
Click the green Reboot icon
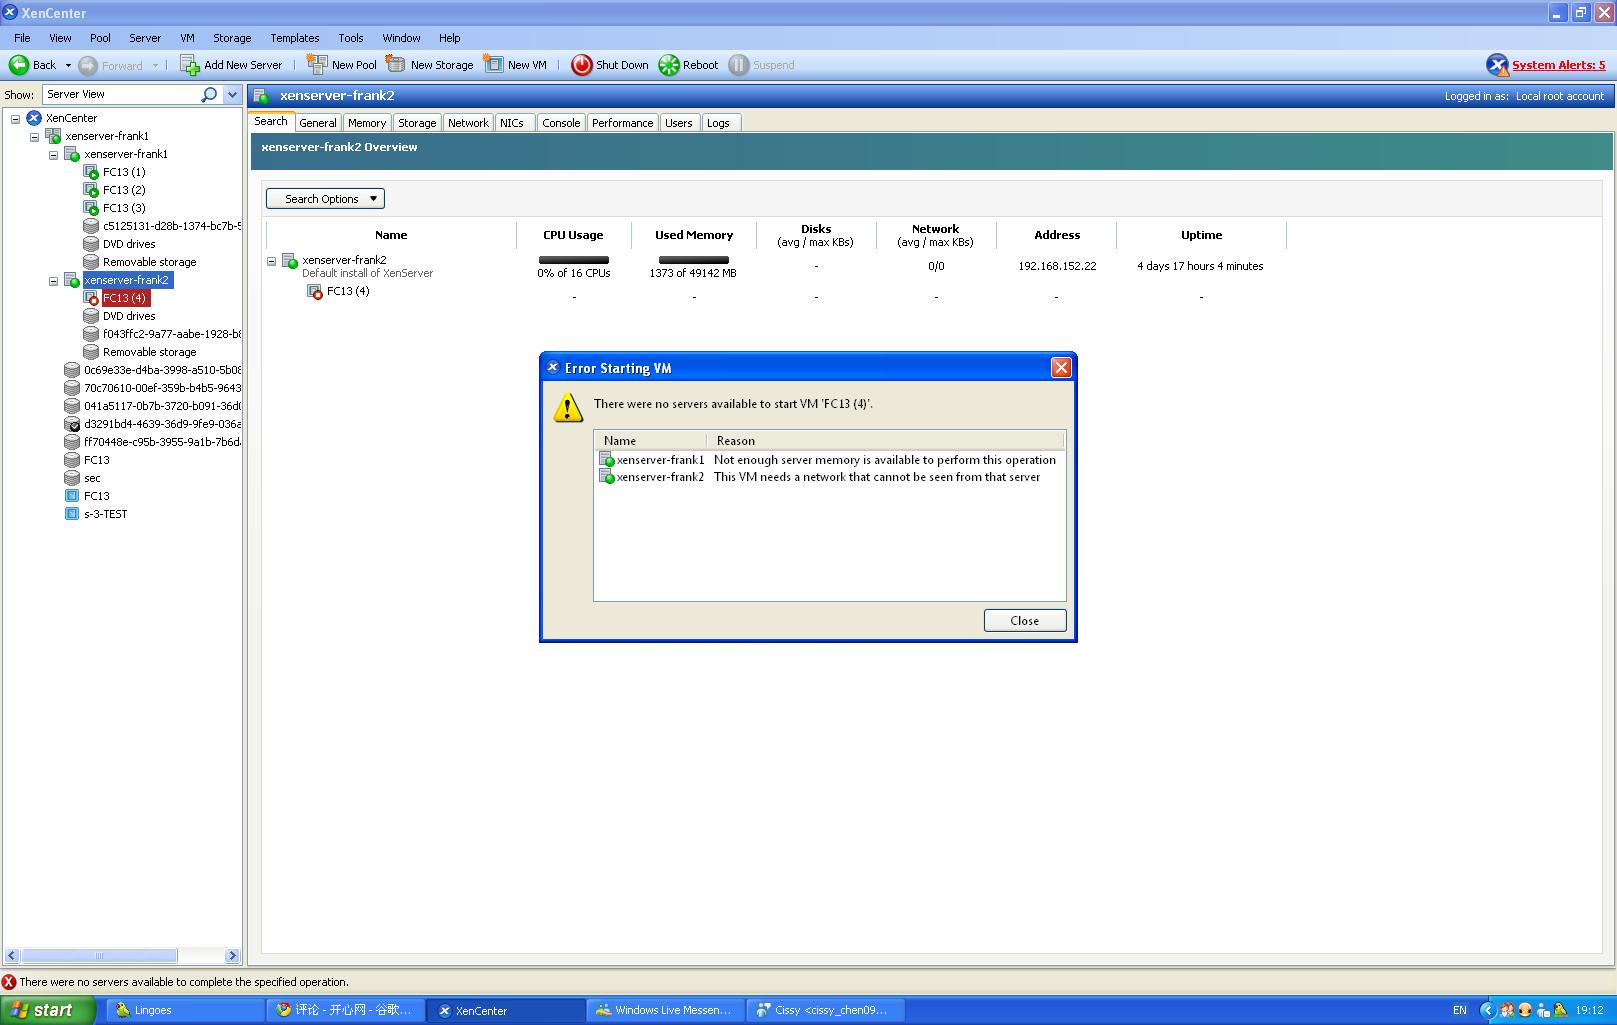pos(669,65)
